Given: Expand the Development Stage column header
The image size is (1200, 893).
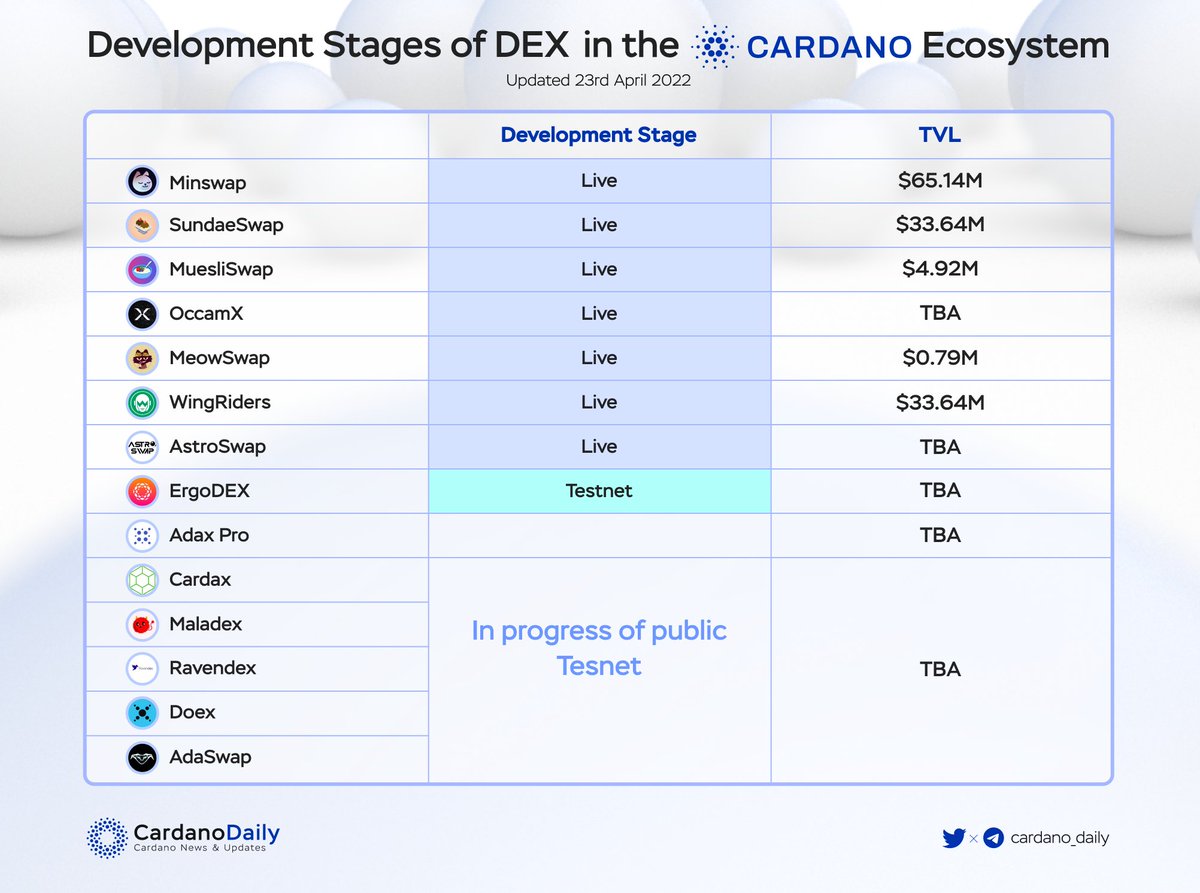Looking at the screenshot, I should tap(599, 135).
